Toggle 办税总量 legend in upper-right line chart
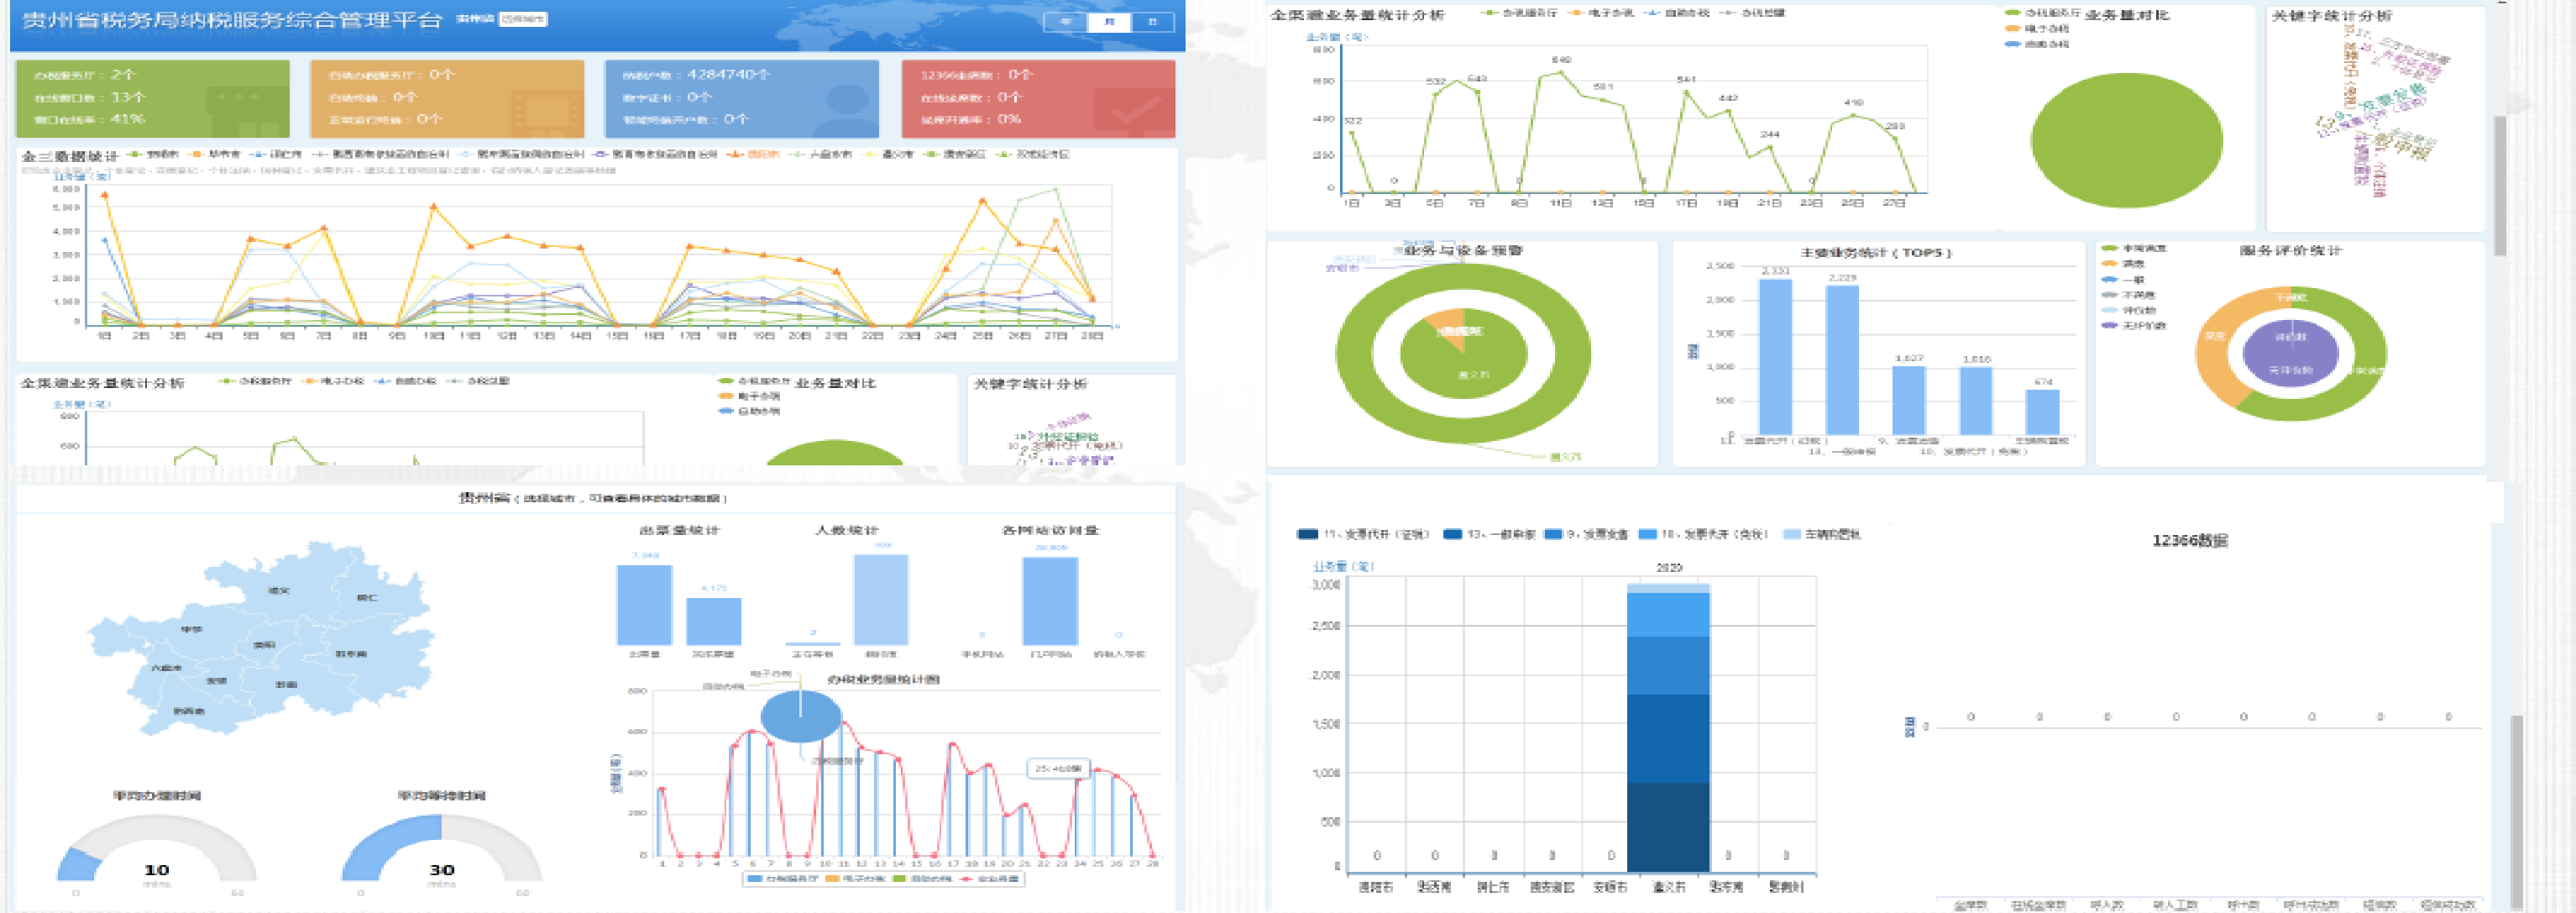2576x913 pixels. (x=1752, y=13)
